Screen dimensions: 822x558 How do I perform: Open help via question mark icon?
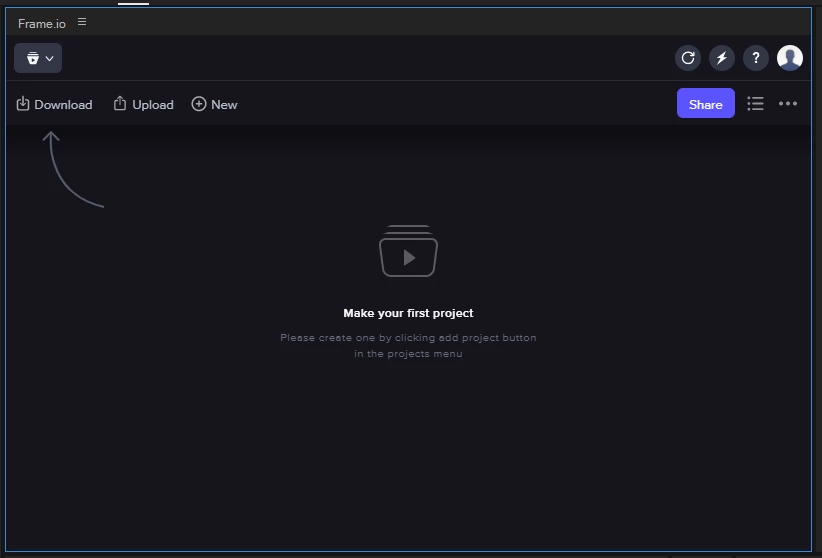756,58
